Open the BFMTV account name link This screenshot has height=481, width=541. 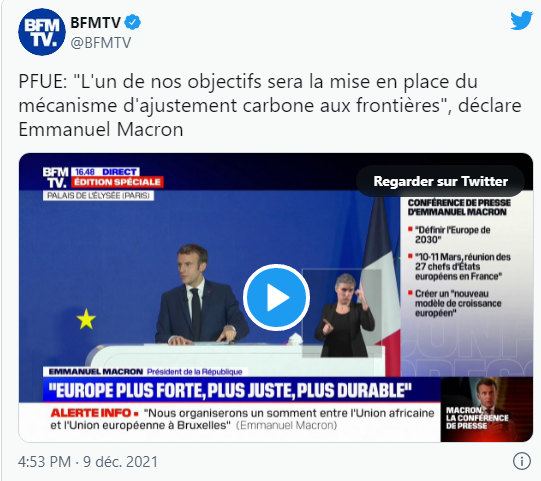(x=96, y=23)
